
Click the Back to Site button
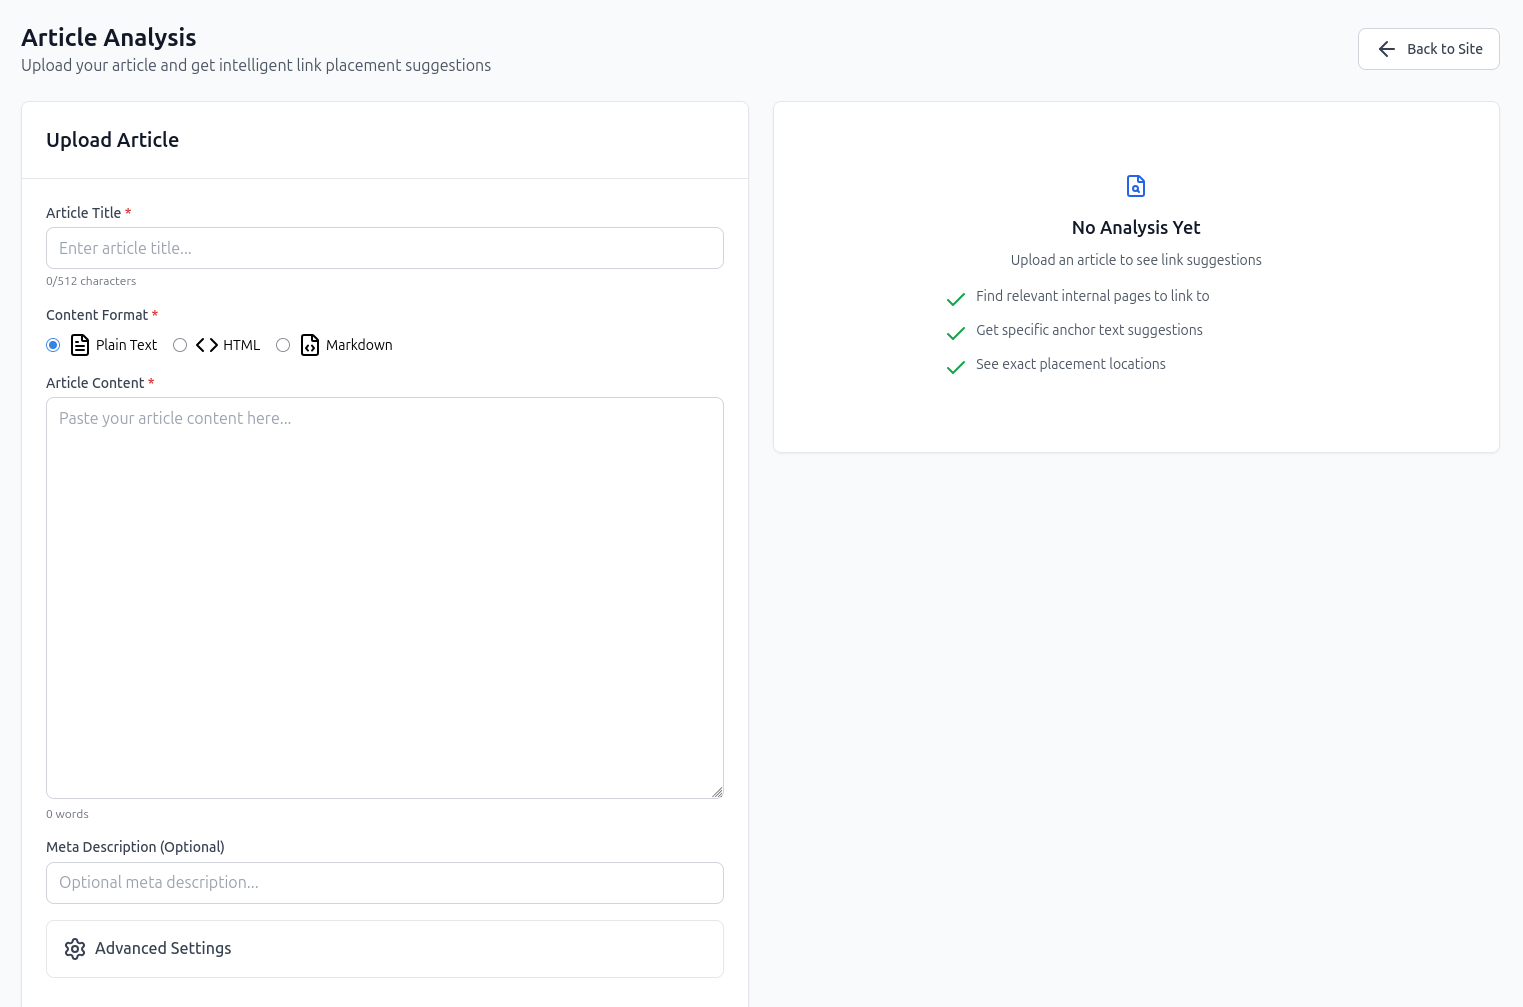pyautogui.click(x=1428, y=49)
